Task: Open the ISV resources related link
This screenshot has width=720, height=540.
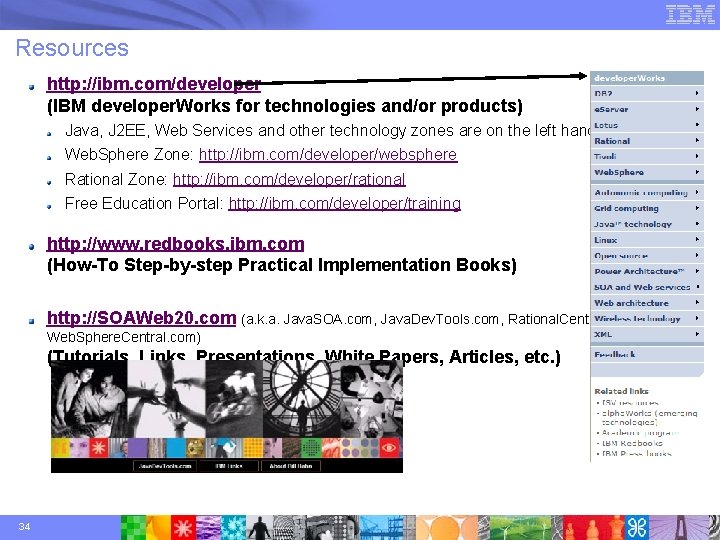Action: 630,402
